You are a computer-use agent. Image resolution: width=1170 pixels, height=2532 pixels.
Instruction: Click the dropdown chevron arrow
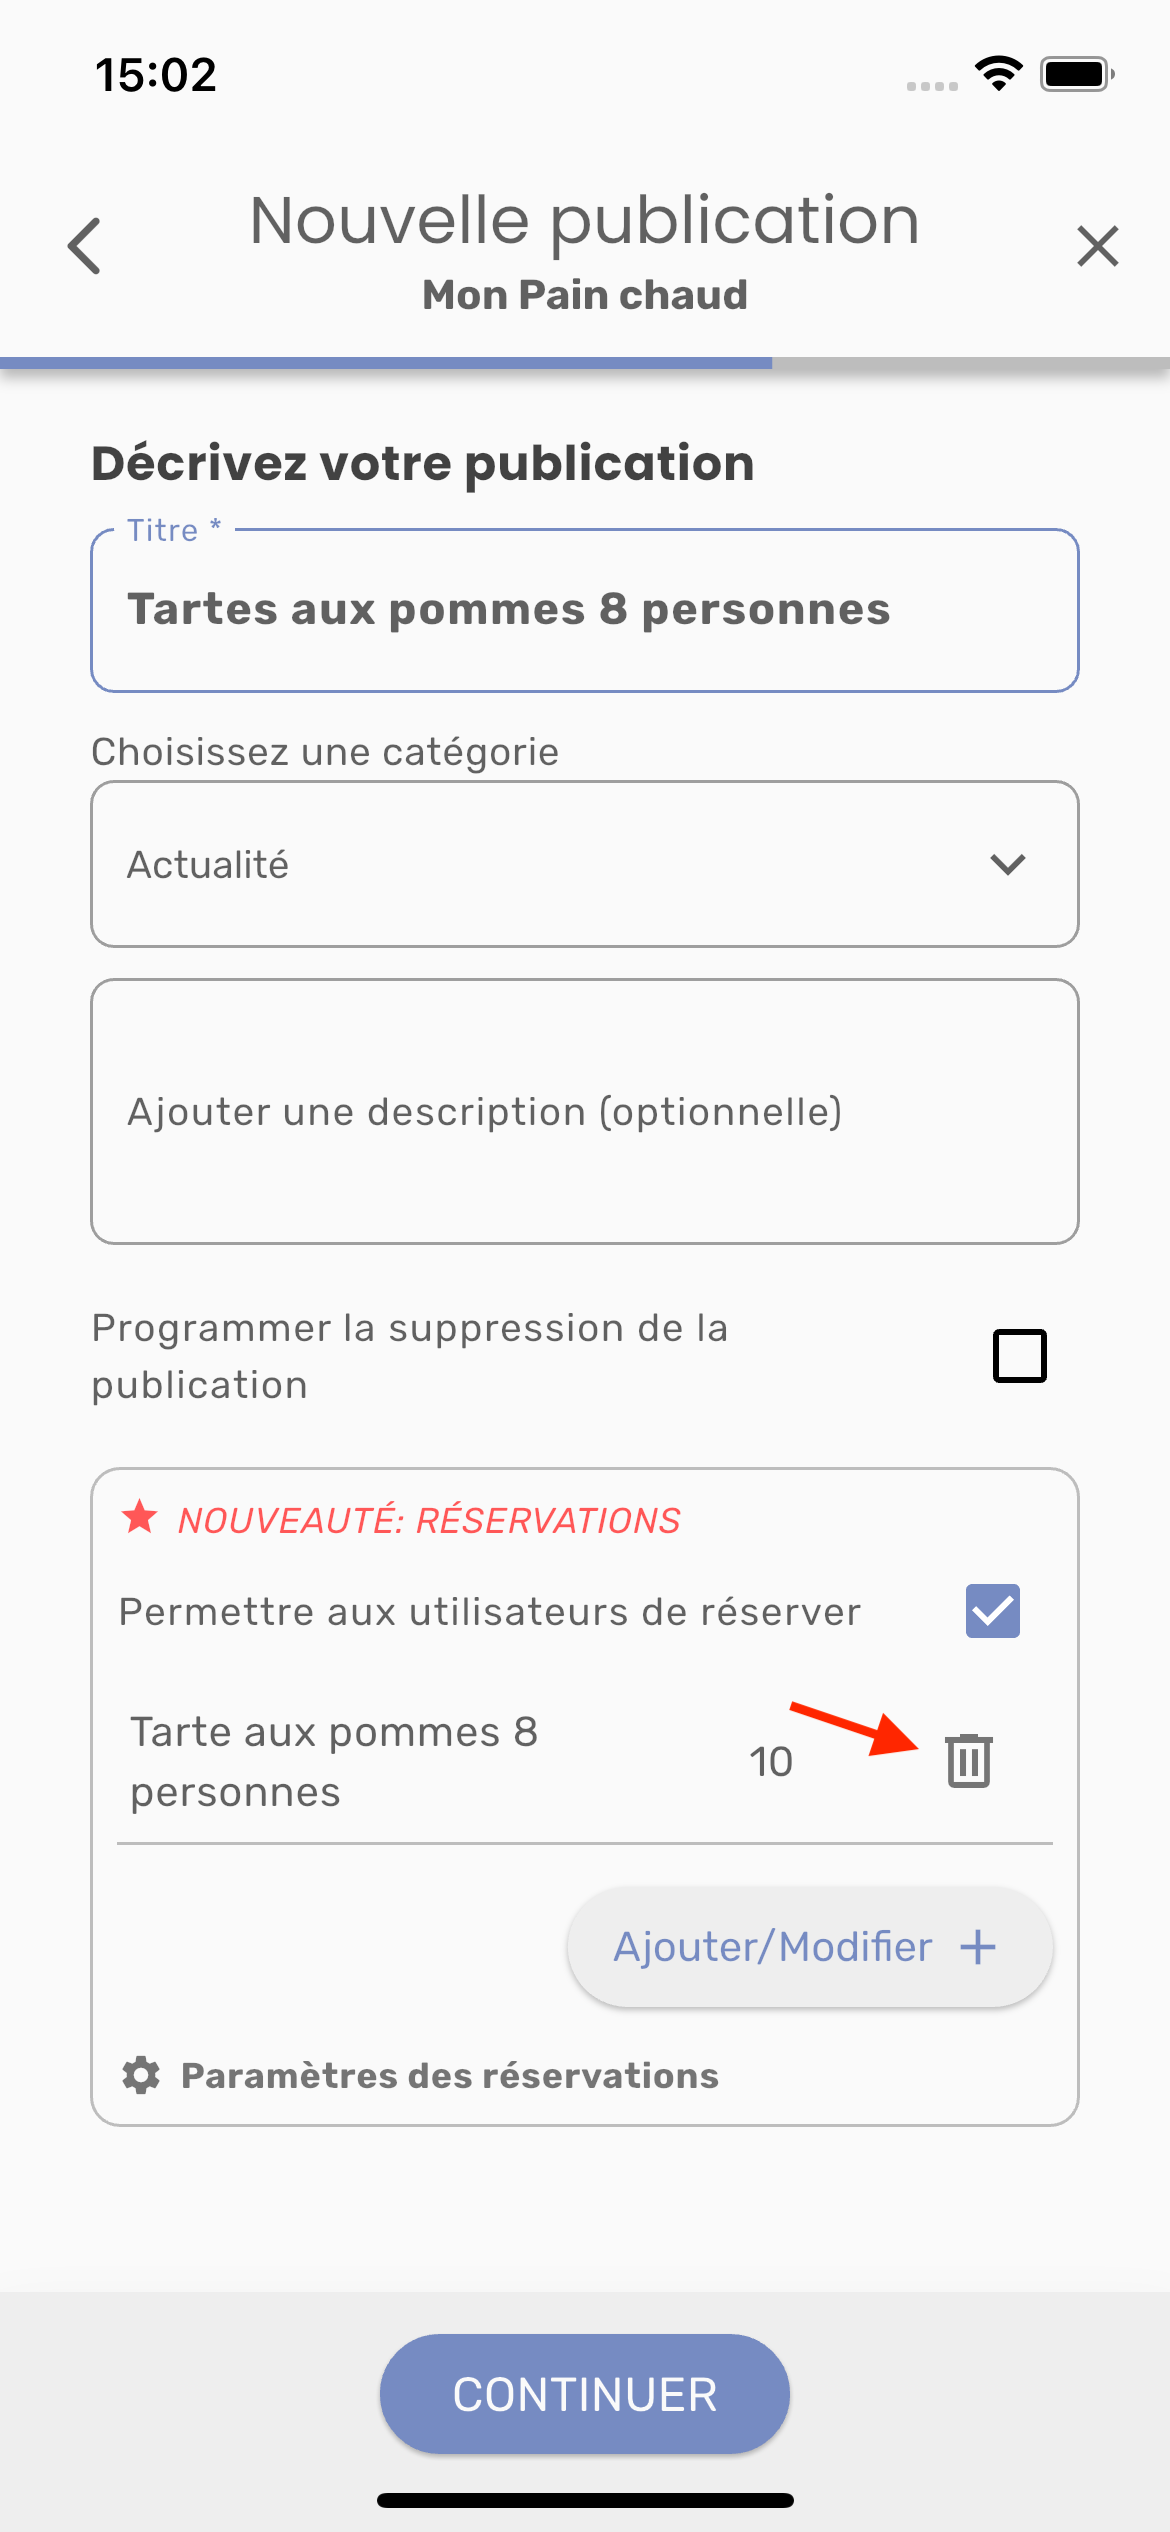(x=1008, y=864)
